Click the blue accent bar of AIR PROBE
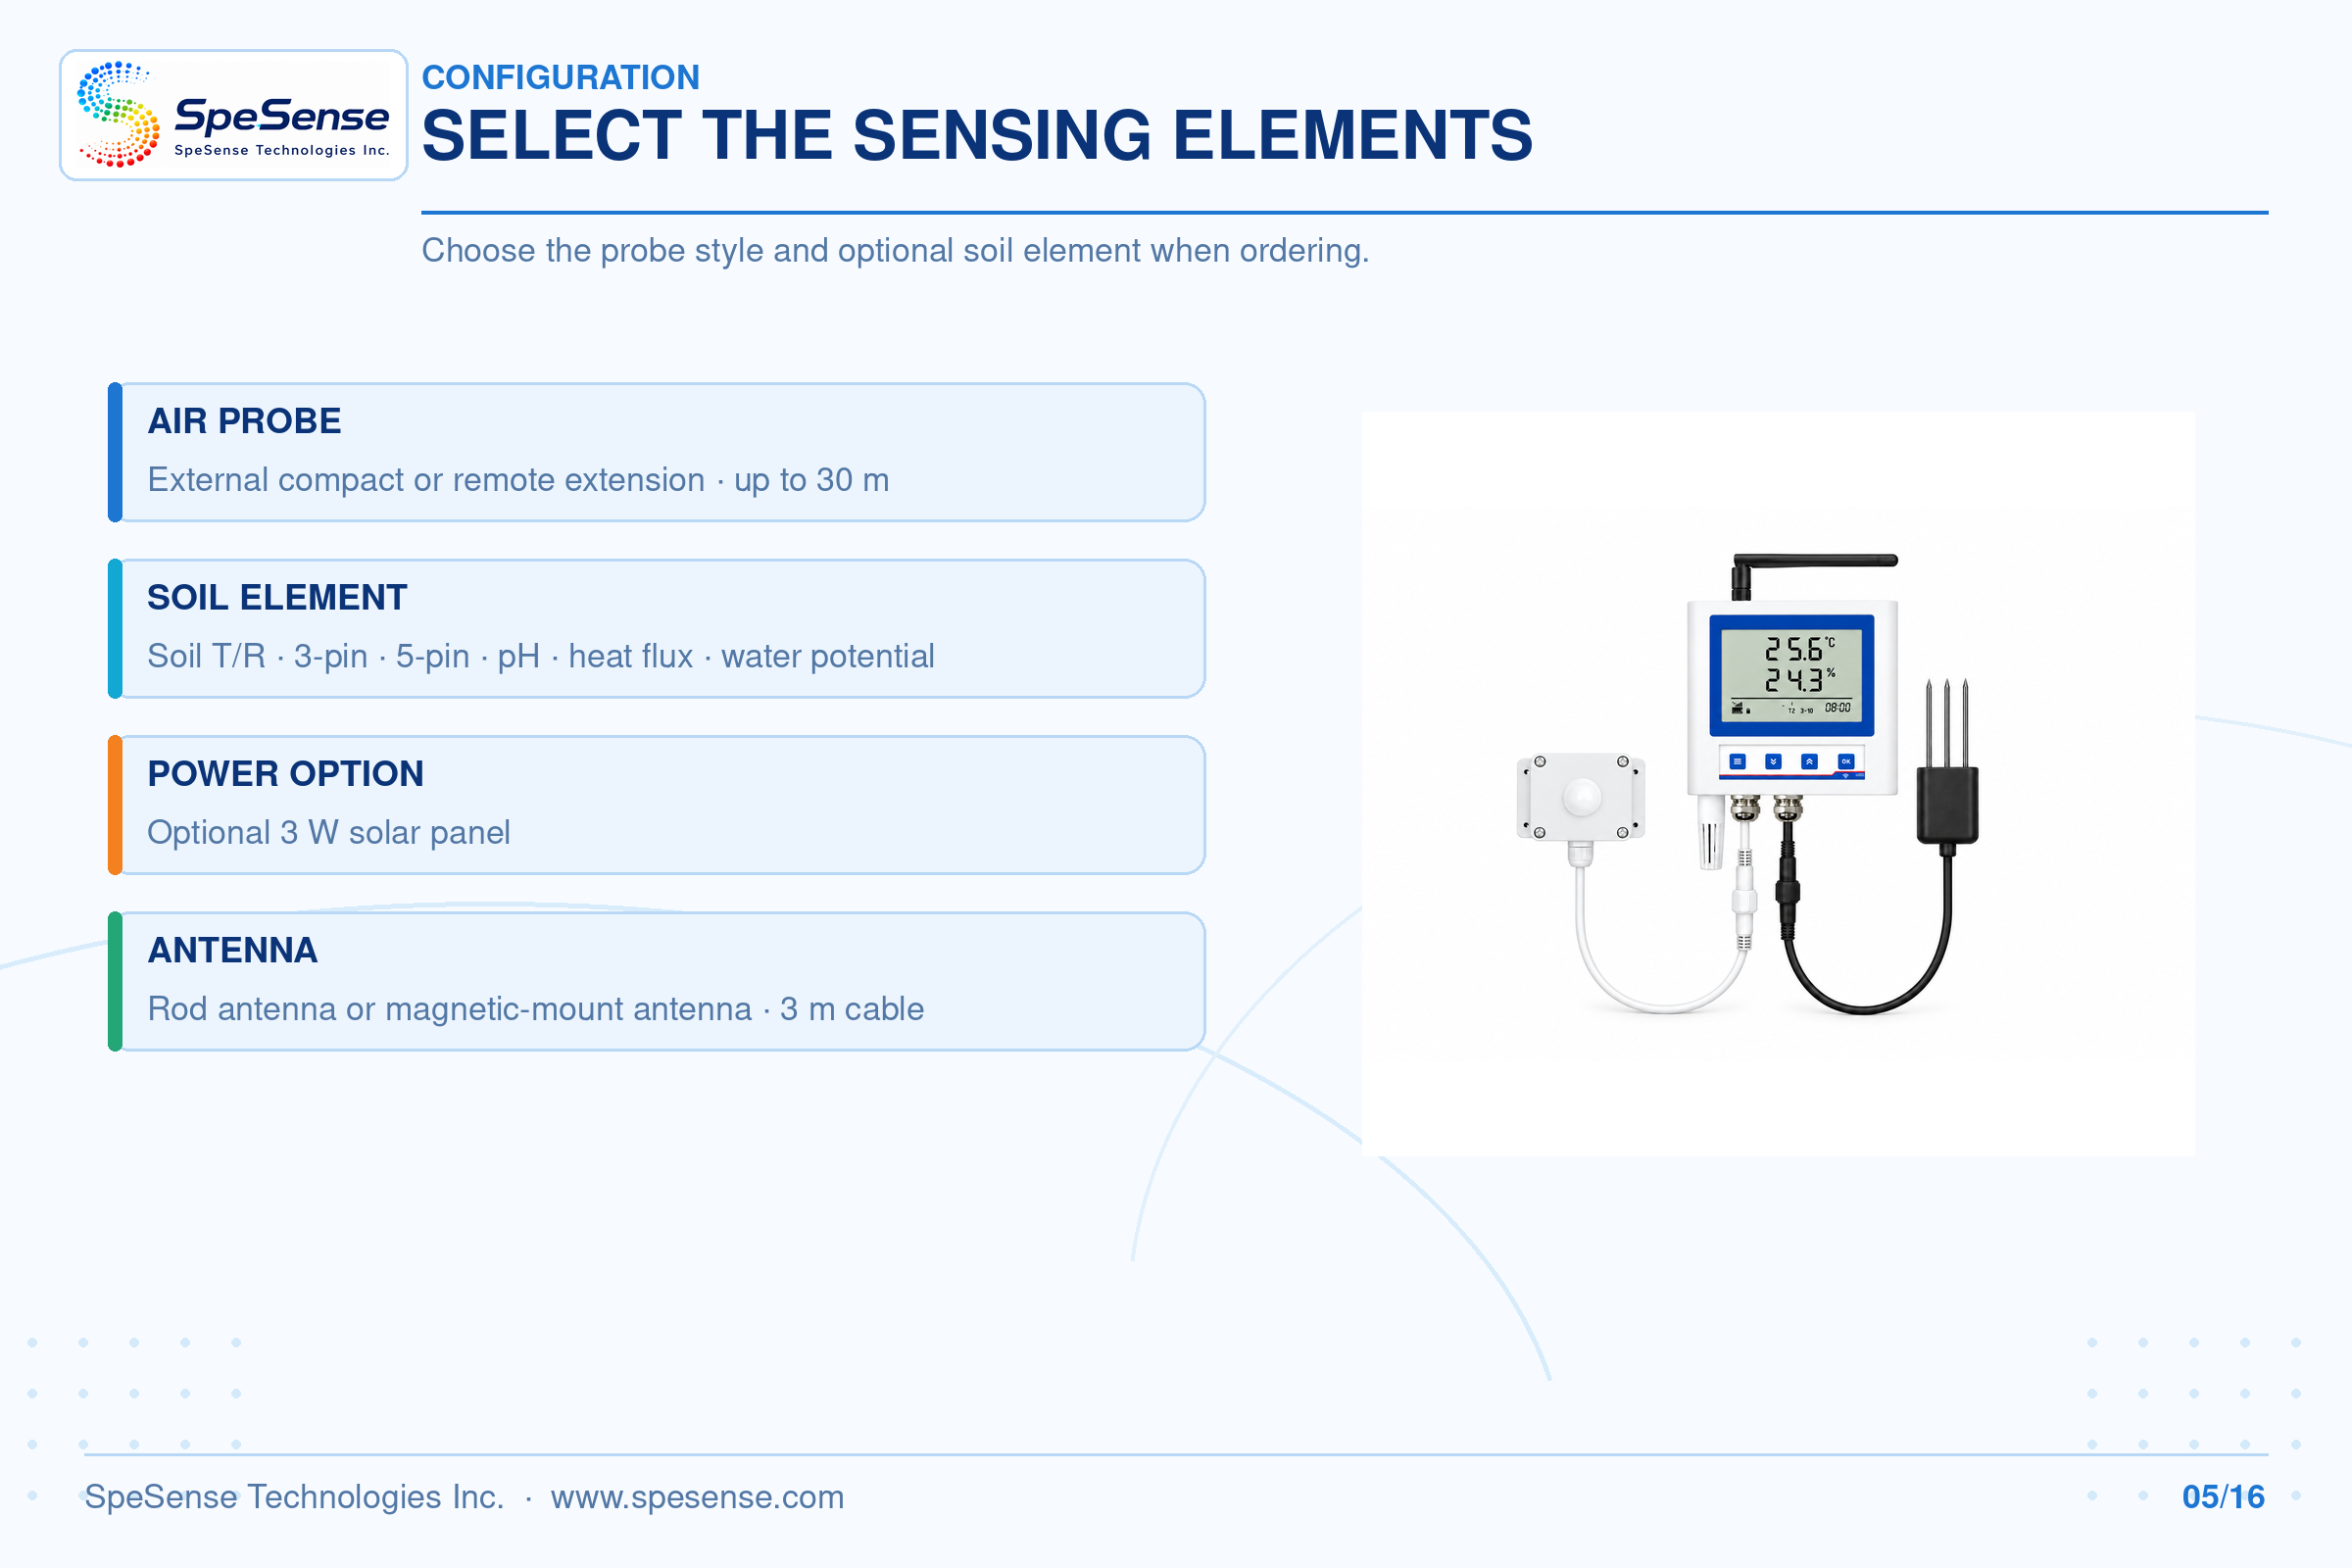Image resolution: width=2352 pixels, height=1568 pixels. (115, 452)
